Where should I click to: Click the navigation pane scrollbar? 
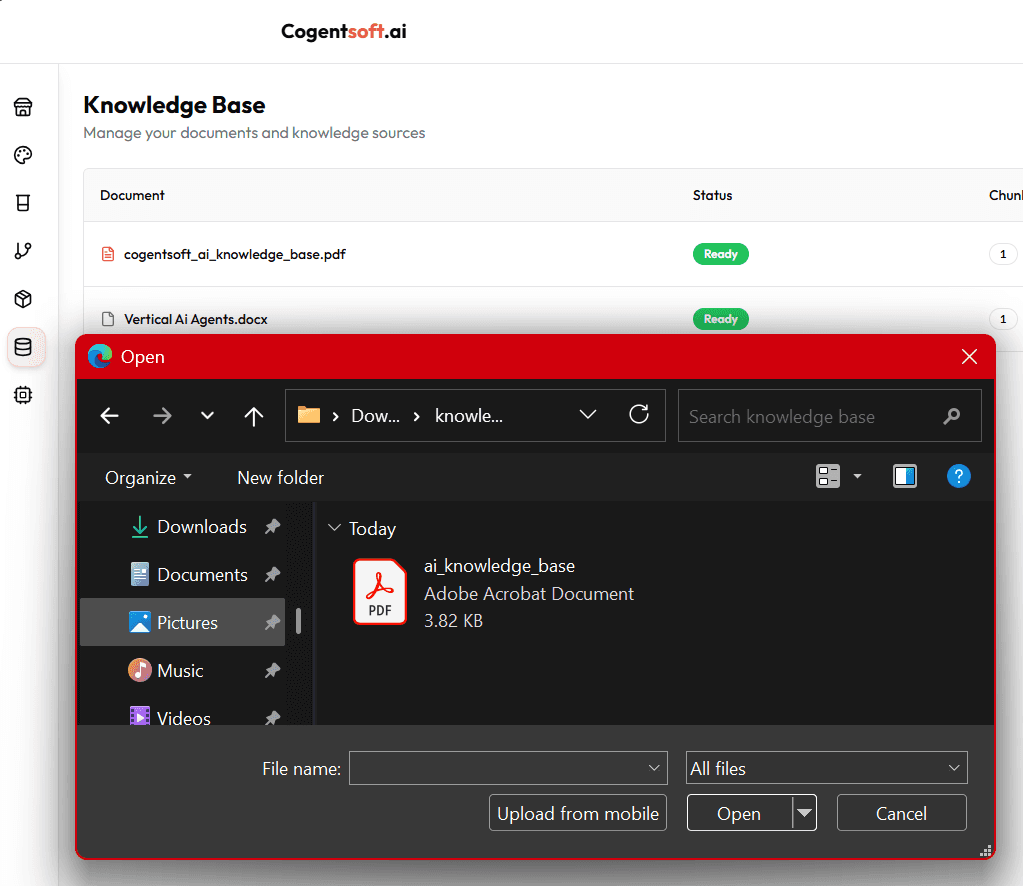tap(299, 621)
